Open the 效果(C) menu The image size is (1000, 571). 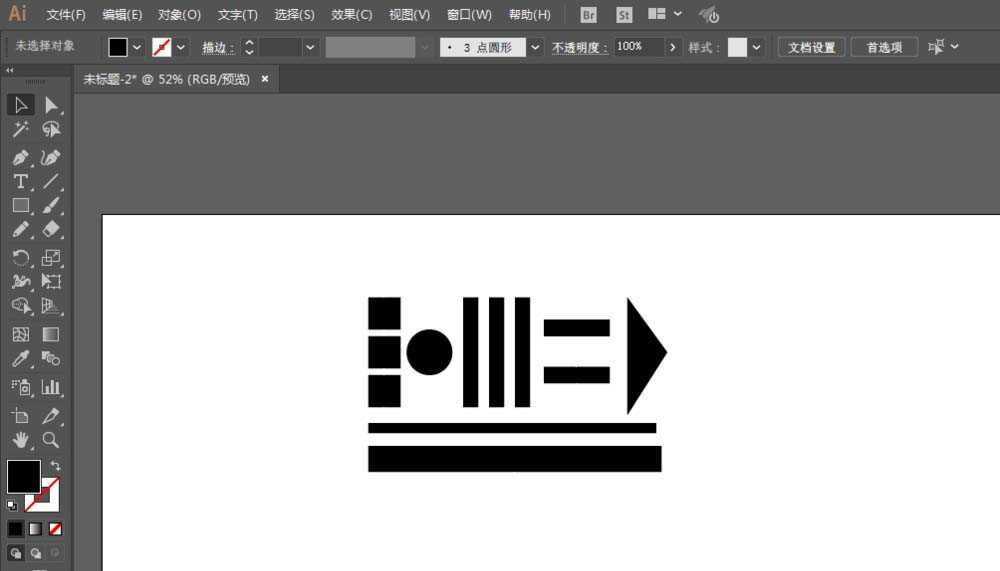[x=351, y=15]
